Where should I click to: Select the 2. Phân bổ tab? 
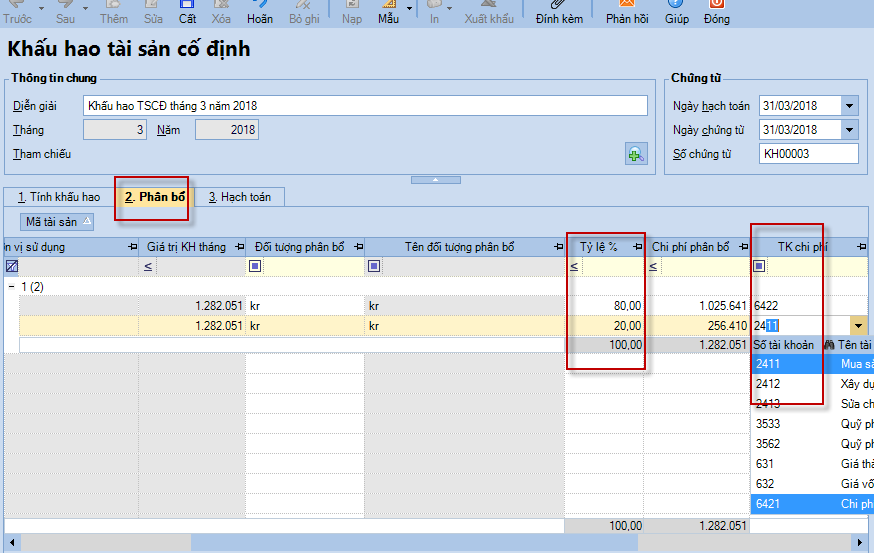tap(155, 197)
